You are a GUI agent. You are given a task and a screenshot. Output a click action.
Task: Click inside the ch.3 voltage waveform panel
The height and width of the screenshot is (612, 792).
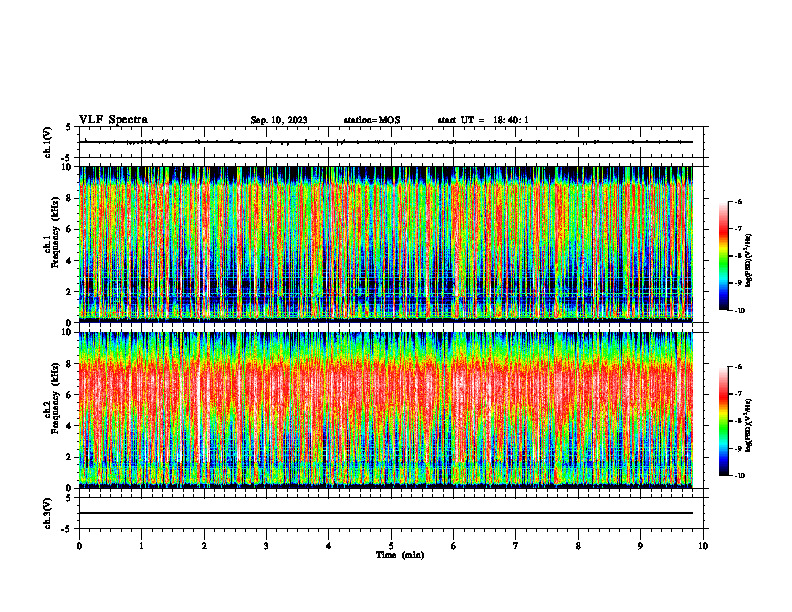coord(391,513)
